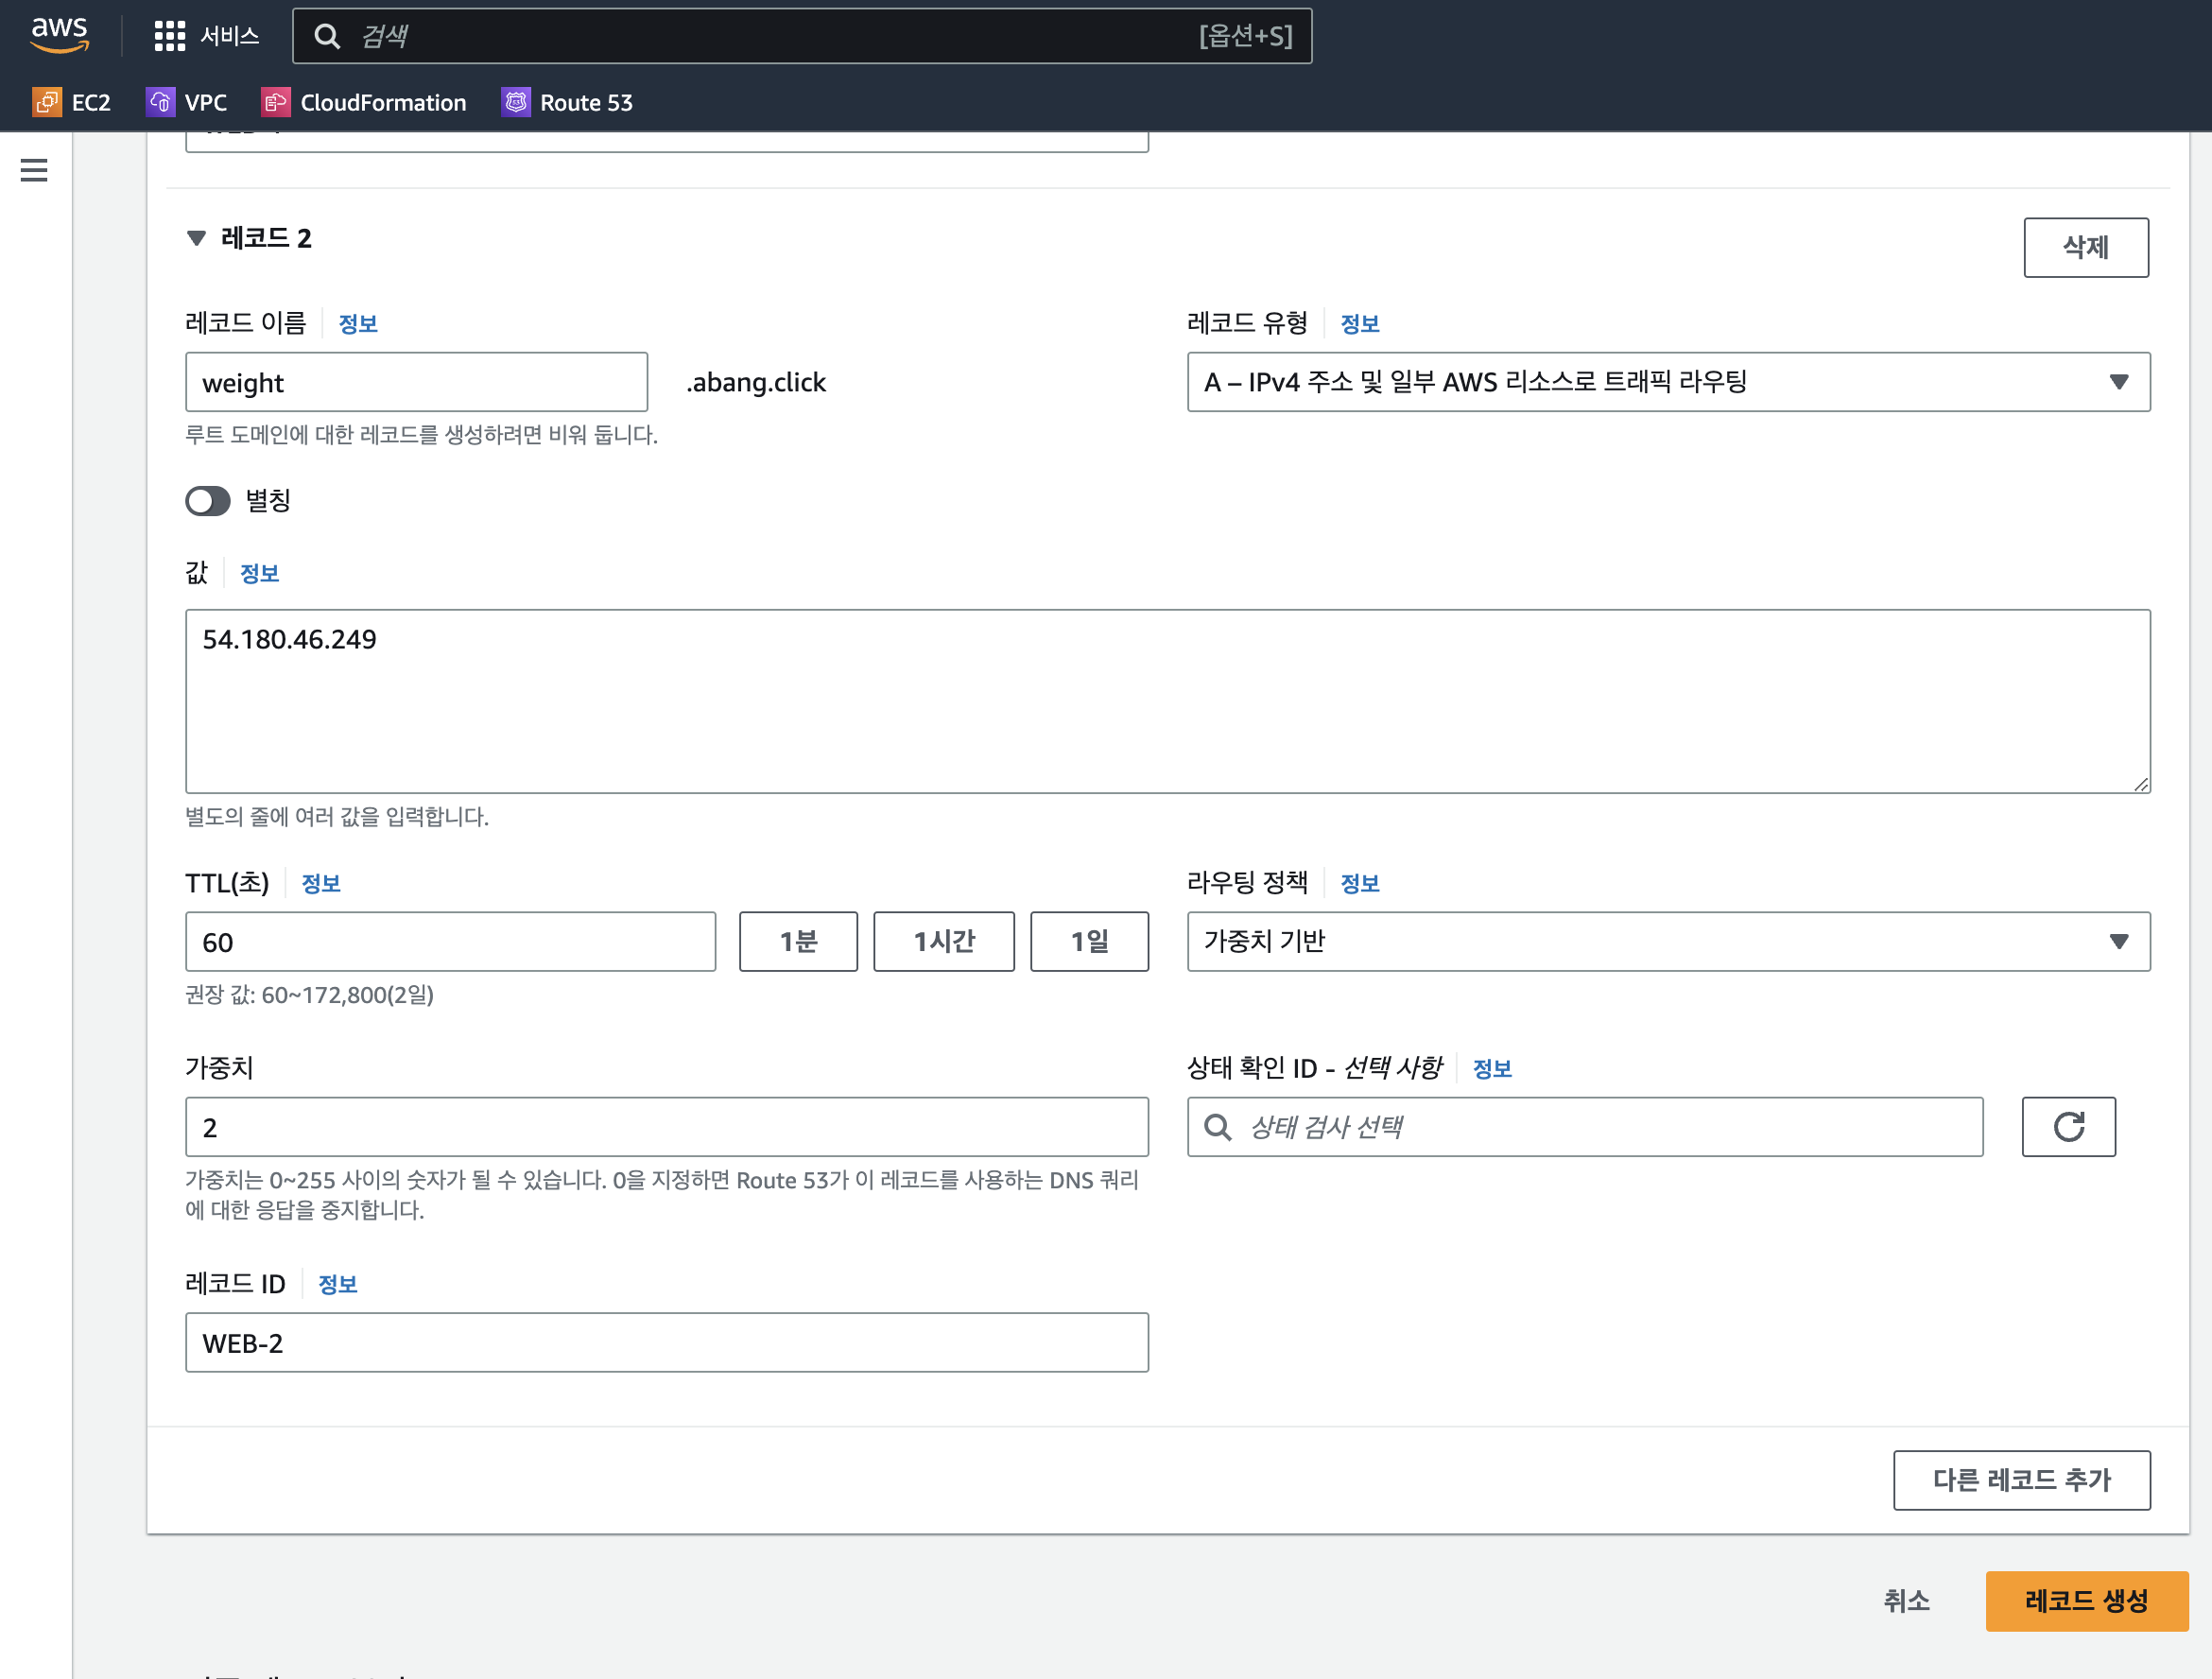
Task: Collapse the 레코드 2 section
Action: coord(196,238)
